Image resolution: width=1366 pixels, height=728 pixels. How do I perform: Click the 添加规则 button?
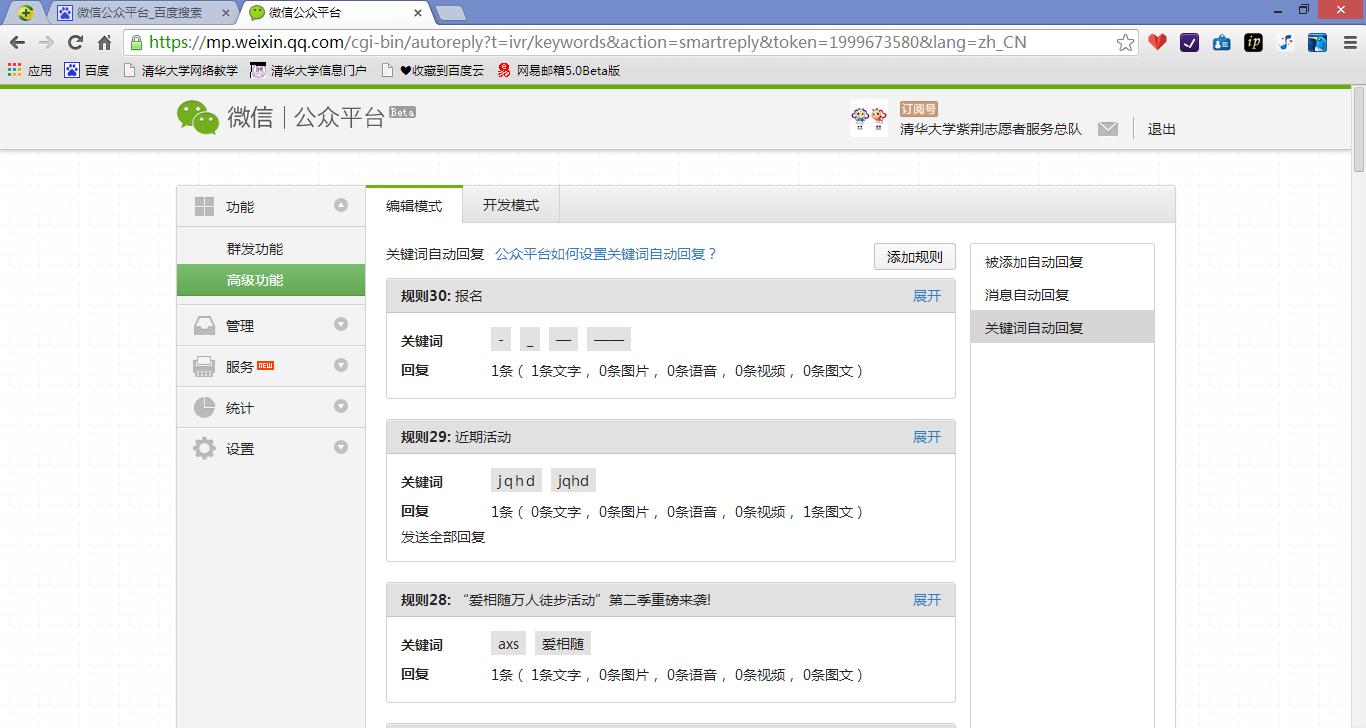coord(913,256)
